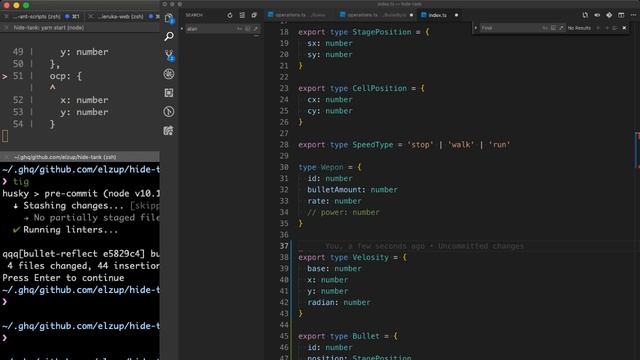The image size is (640, 360).
Task: Click 'Velosity' type name on line 38
Action: coord(370,257)
